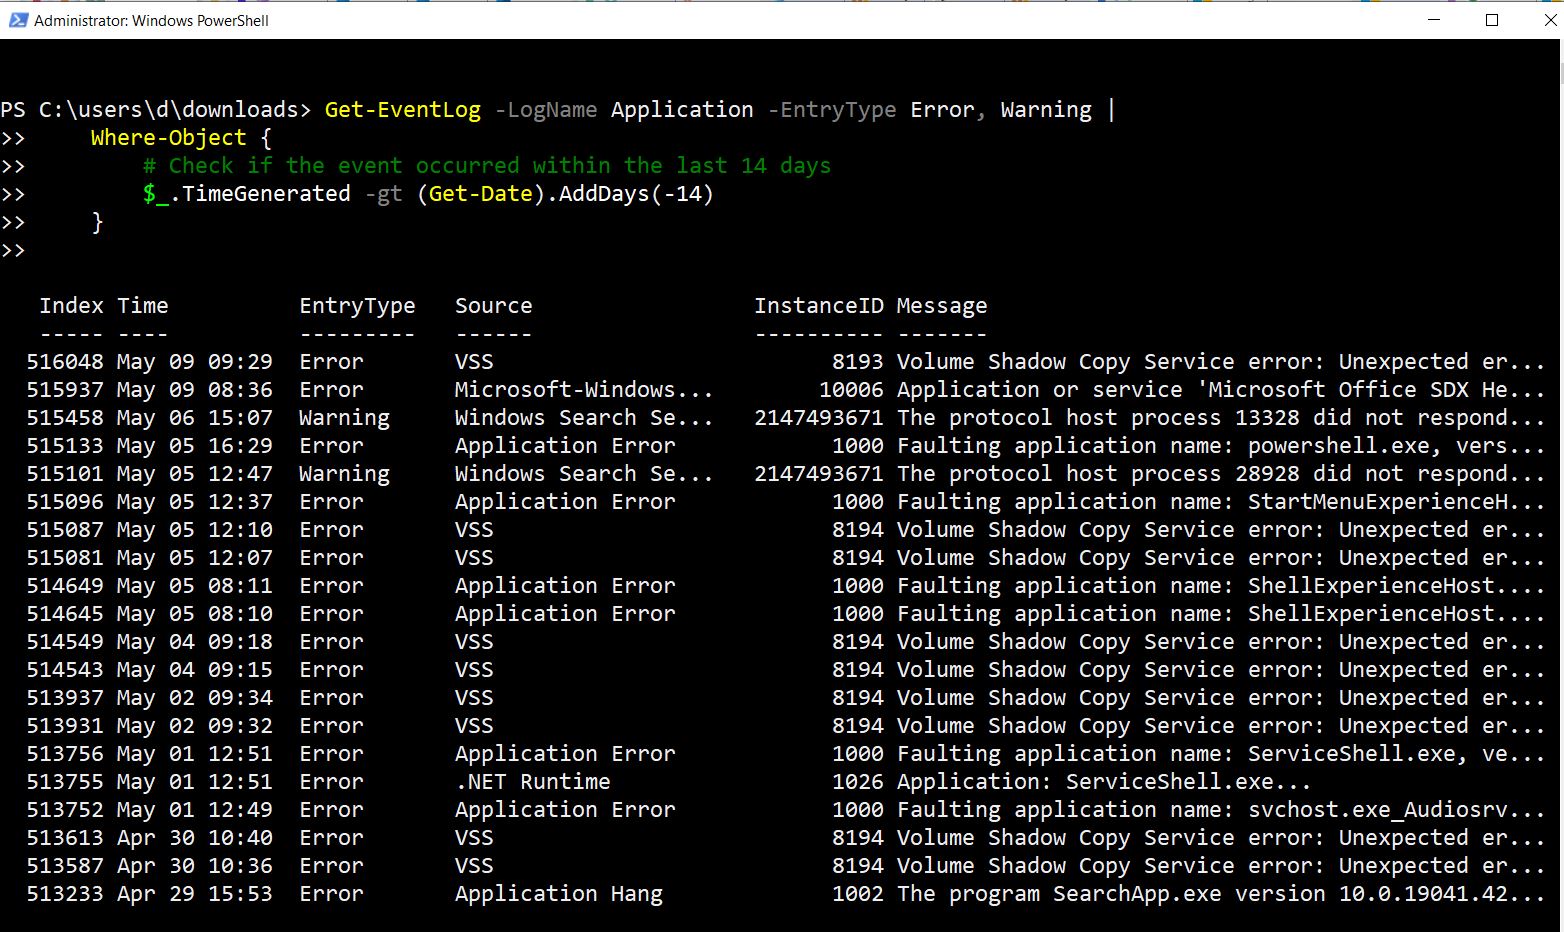
Task: Maximize the PowerShell window
Action: pyautogui.click(x=1492, y=20)
